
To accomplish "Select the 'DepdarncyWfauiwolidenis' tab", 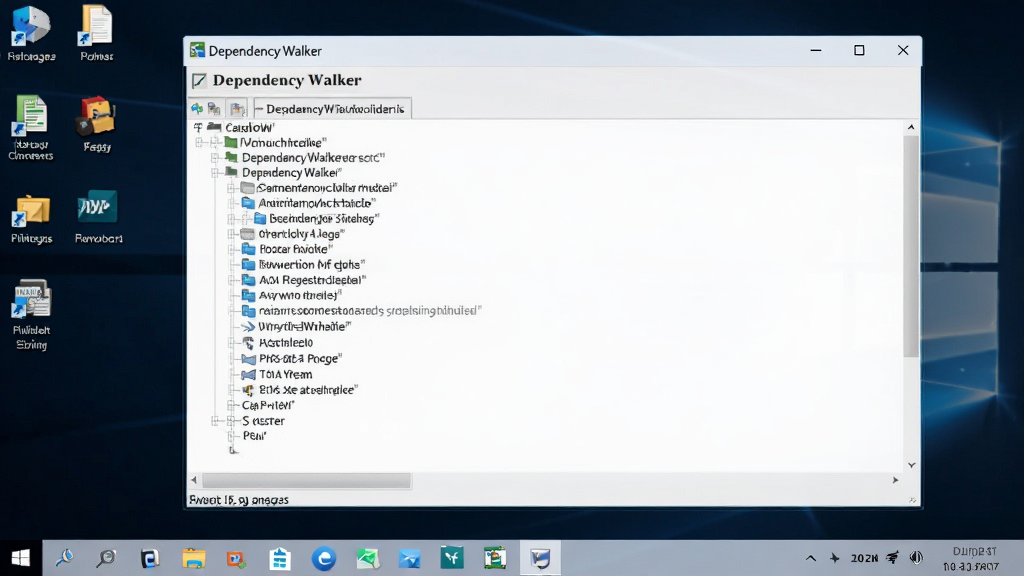I will coord(333,108).
